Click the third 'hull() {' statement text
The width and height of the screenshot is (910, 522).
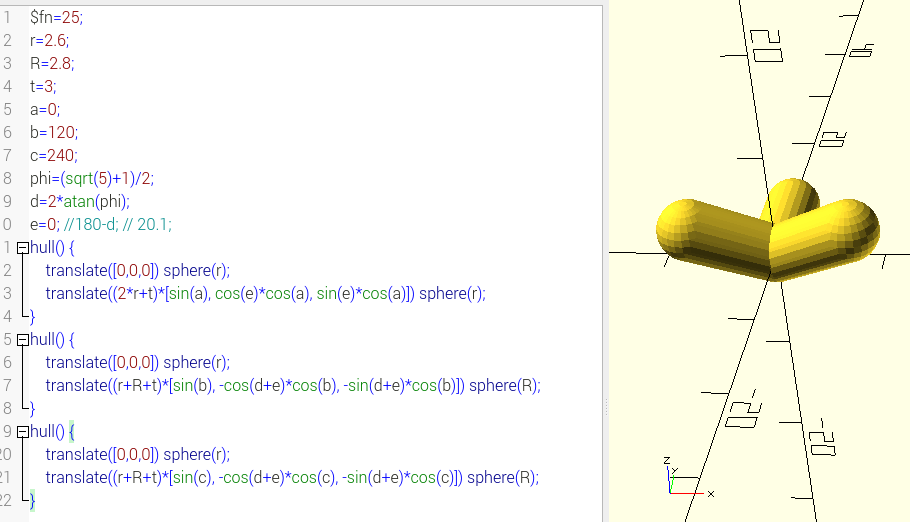[52, 431]
